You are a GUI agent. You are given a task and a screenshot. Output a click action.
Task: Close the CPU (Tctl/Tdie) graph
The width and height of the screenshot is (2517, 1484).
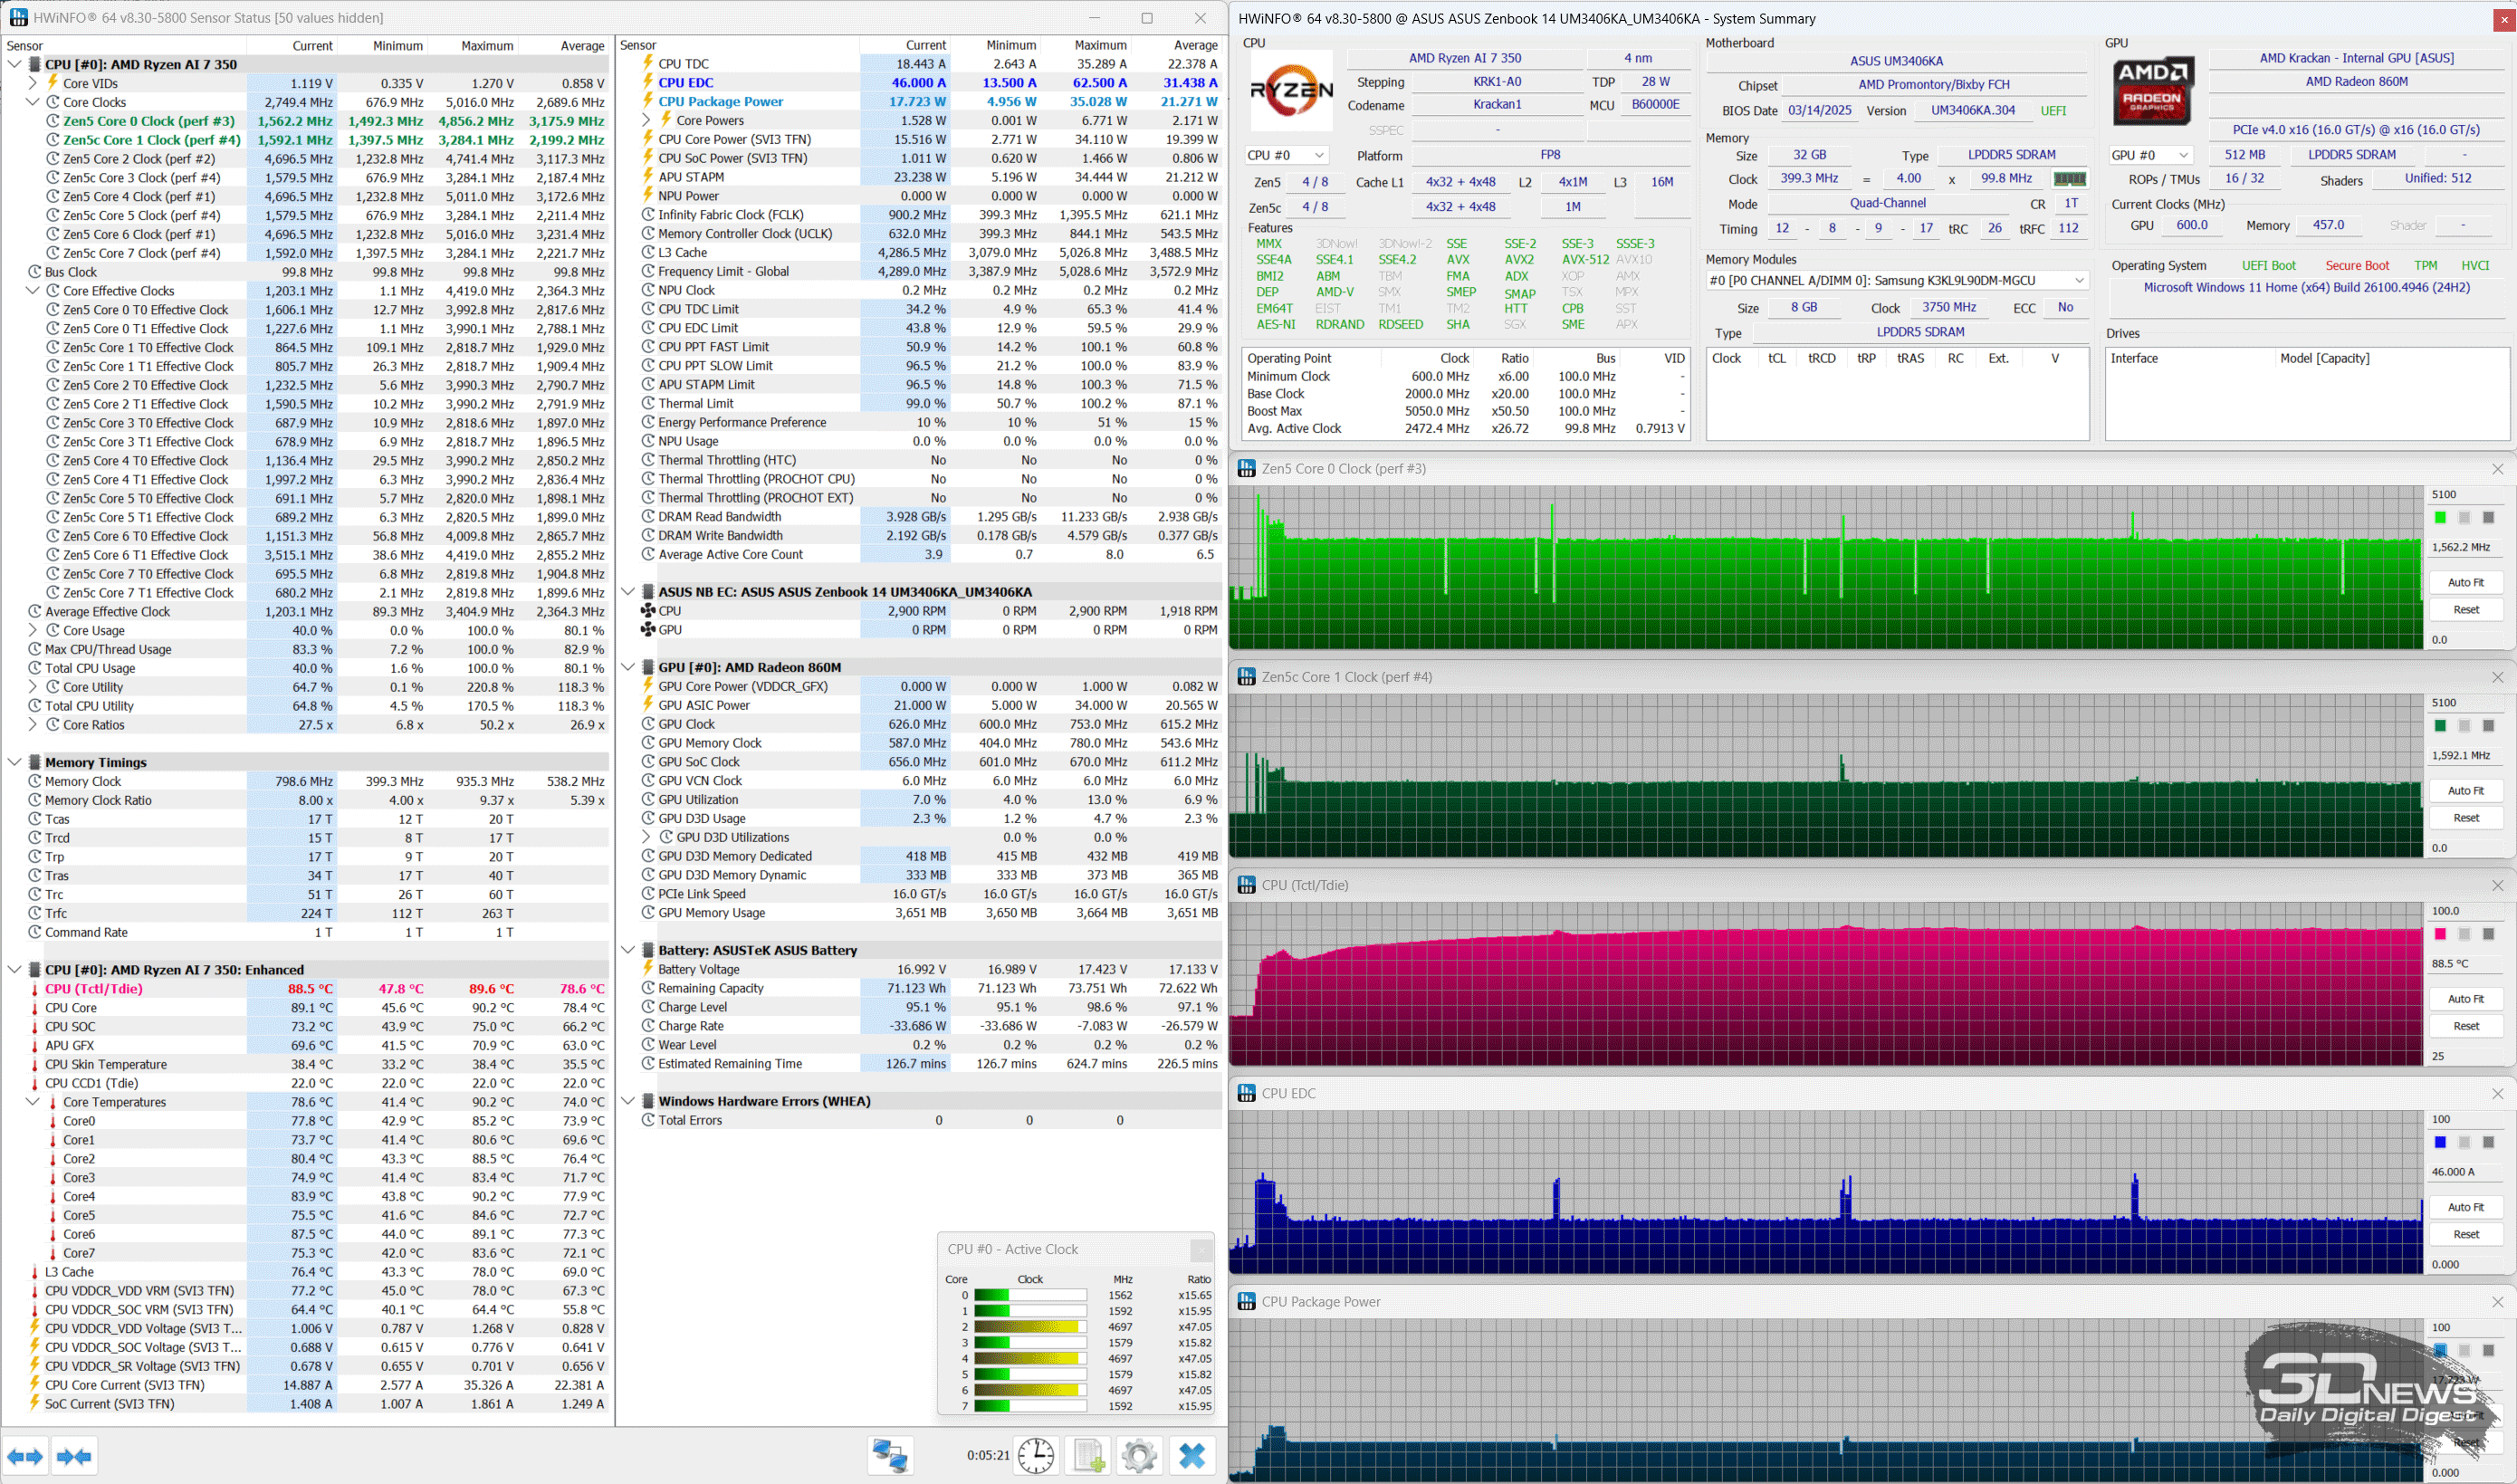point(2497,885)
